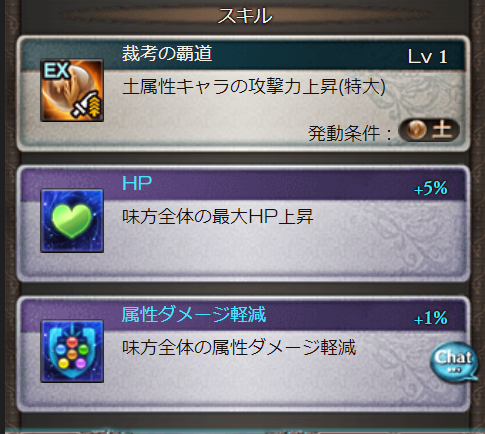Open the 裁考の覇道 skill panel
Screen dimensions: 485x434
pos(243,94)
